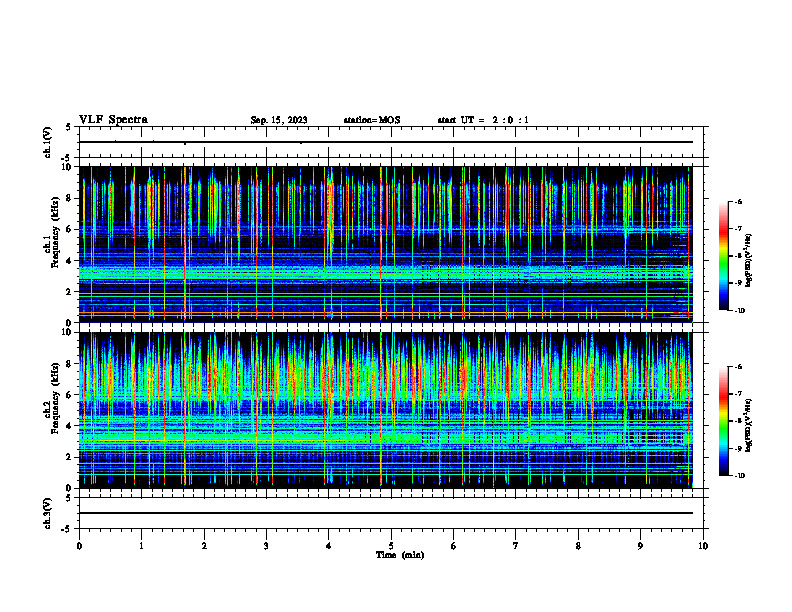Click ch.2 frequency axis tick "2"
Viewport: 792px width, 612px height.
tap(70, 457)
